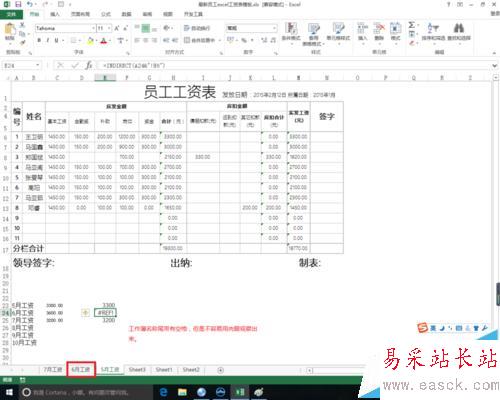Image resolution: width=500 pixels, height=400 pixels.
Task: Open the green File tab
Action: [x=12, y=14]
